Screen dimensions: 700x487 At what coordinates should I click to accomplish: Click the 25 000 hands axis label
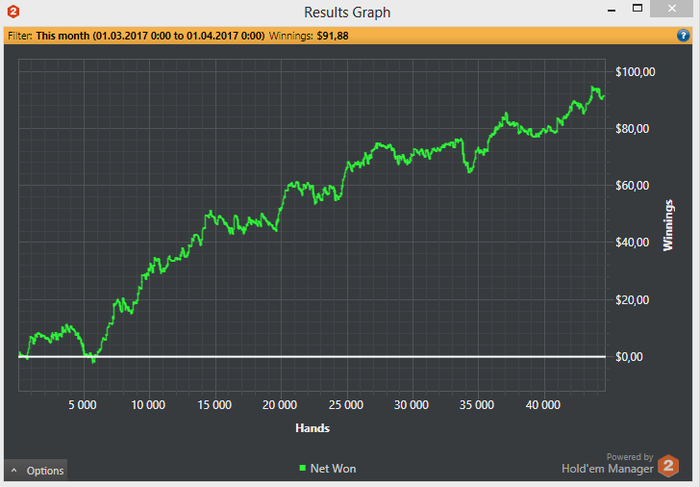(346, 405)
